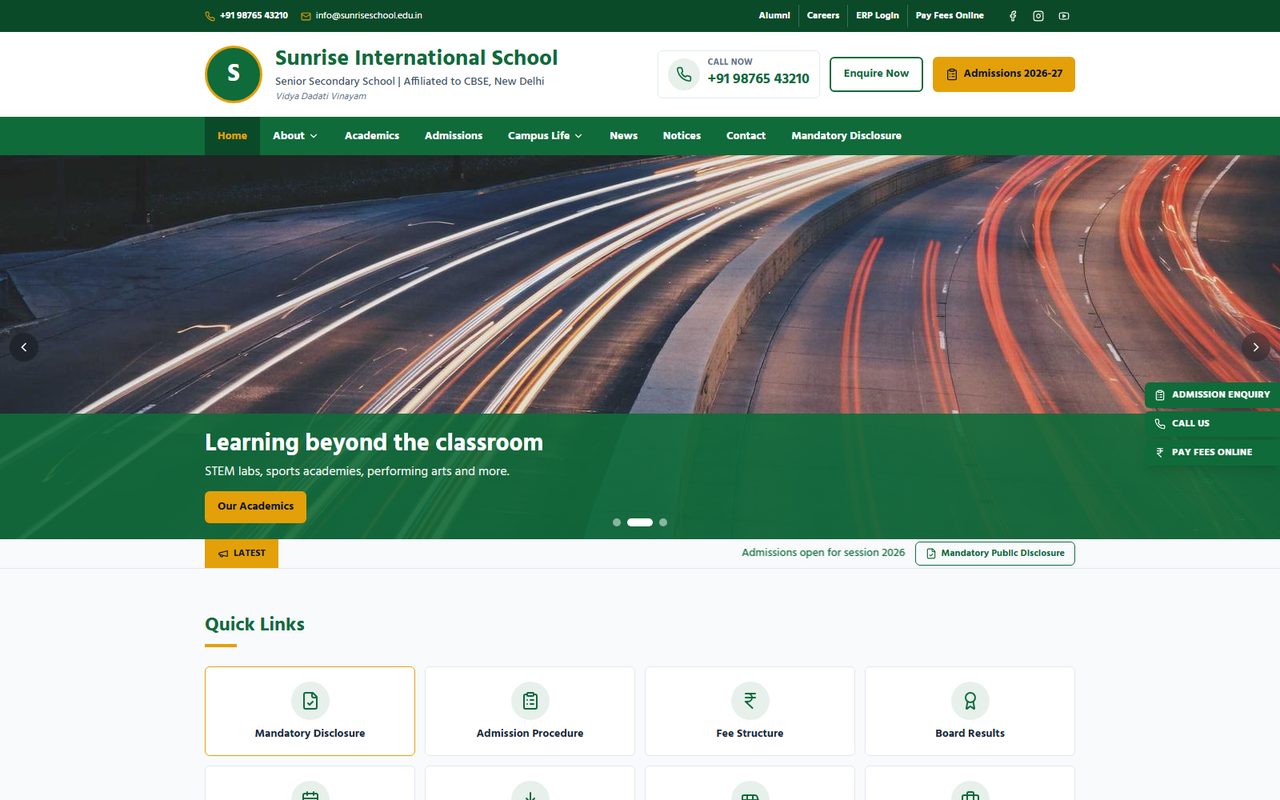Click the Mandatory Disclosure quick link icon
The image size is (1280, 800).
(310, 701)
